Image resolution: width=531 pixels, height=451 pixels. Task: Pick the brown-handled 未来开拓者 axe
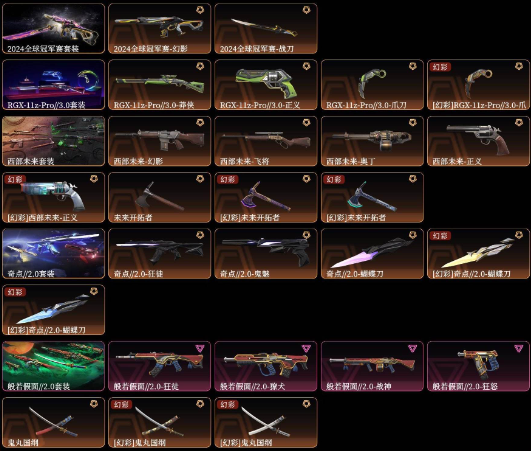tap(160, 197)
